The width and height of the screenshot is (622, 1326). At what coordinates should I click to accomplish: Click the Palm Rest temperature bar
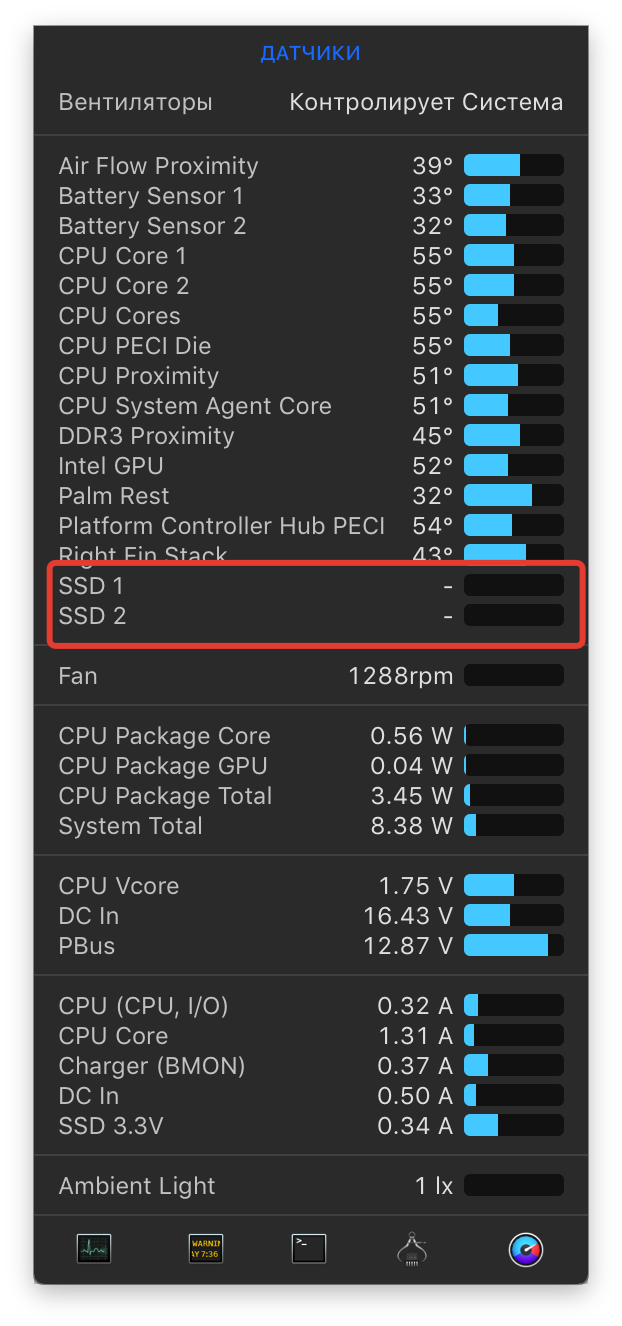coord(513,496)
